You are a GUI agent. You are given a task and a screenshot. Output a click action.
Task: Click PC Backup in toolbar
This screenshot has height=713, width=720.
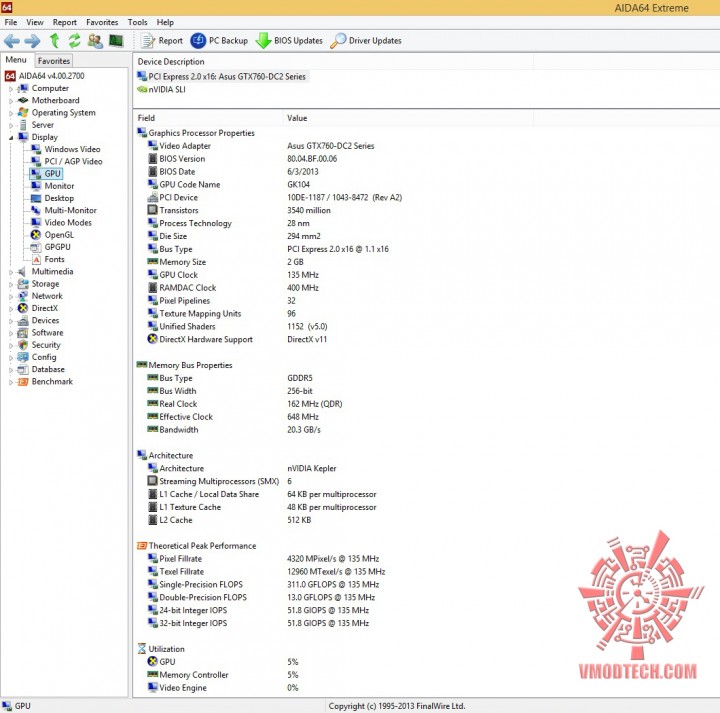coord(219,41)
